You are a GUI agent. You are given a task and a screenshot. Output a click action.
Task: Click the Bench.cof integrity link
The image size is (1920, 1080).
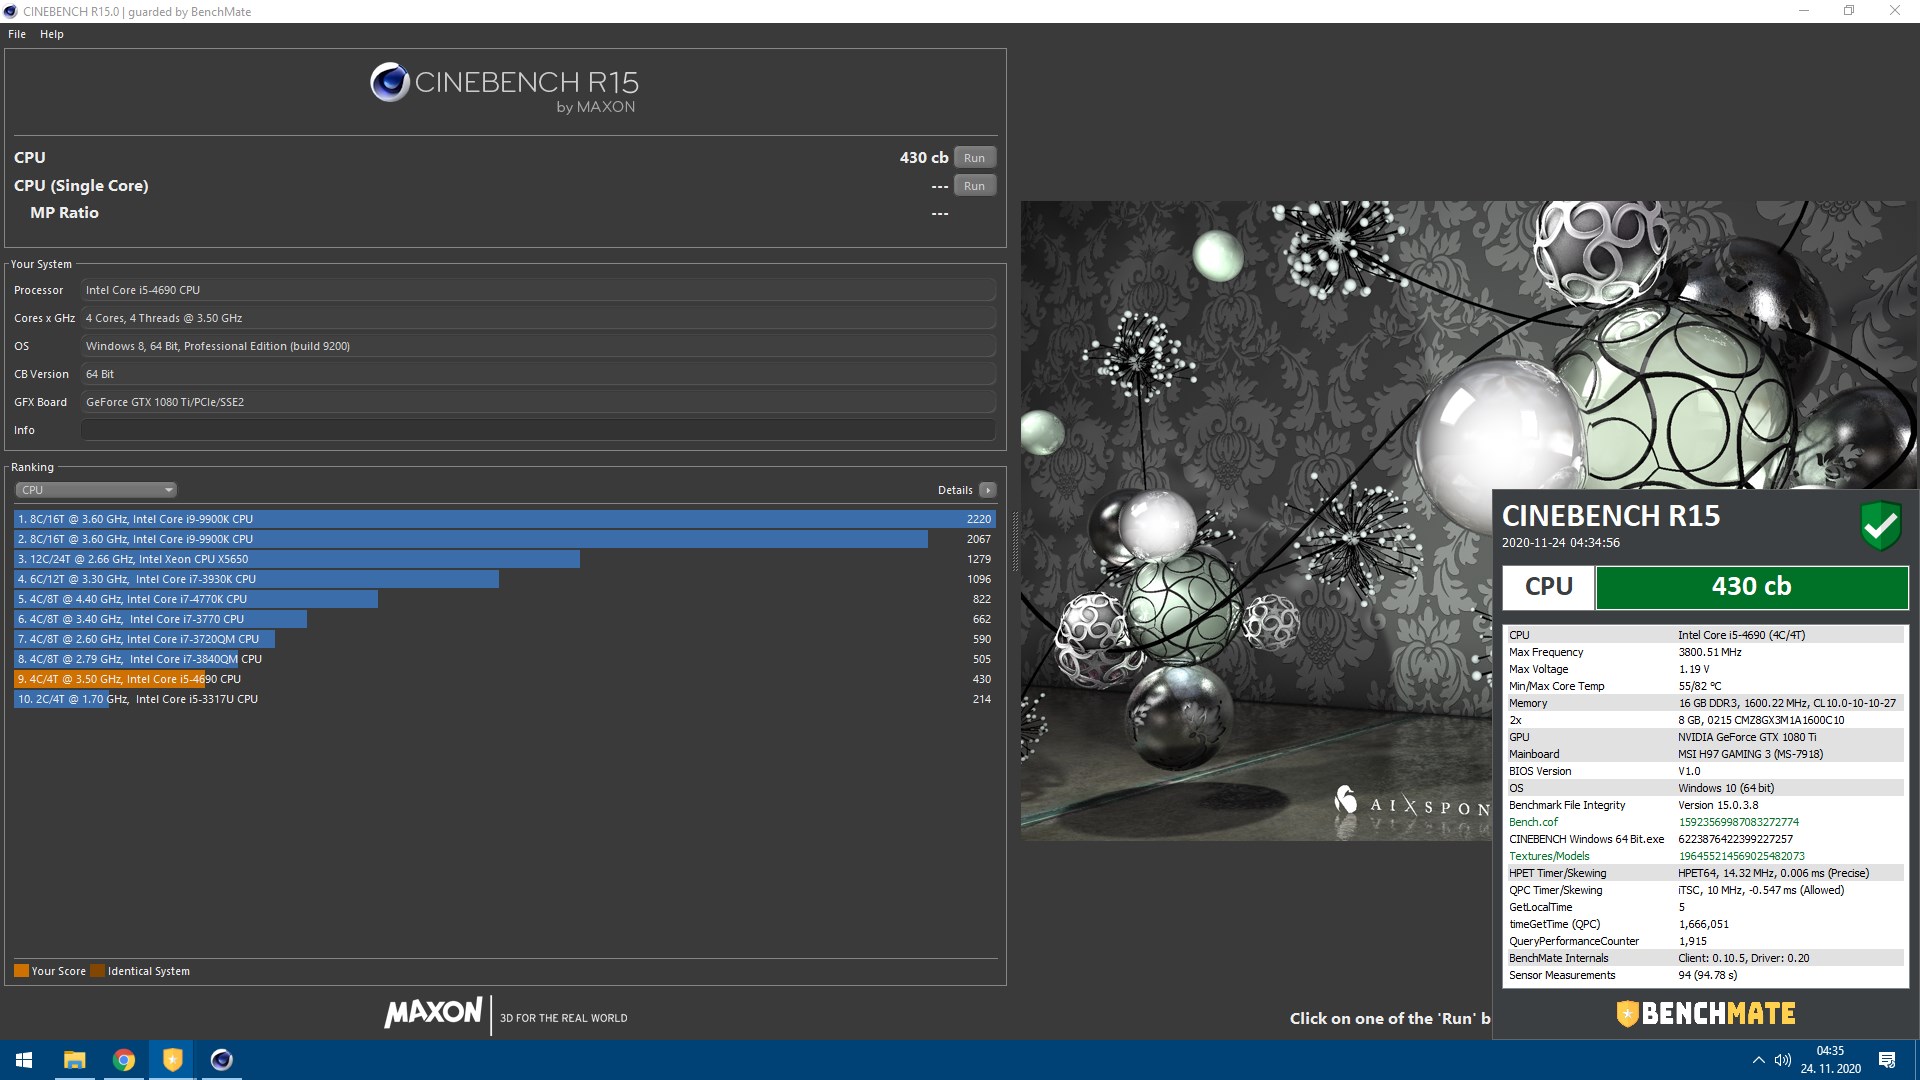point(1533,822)
